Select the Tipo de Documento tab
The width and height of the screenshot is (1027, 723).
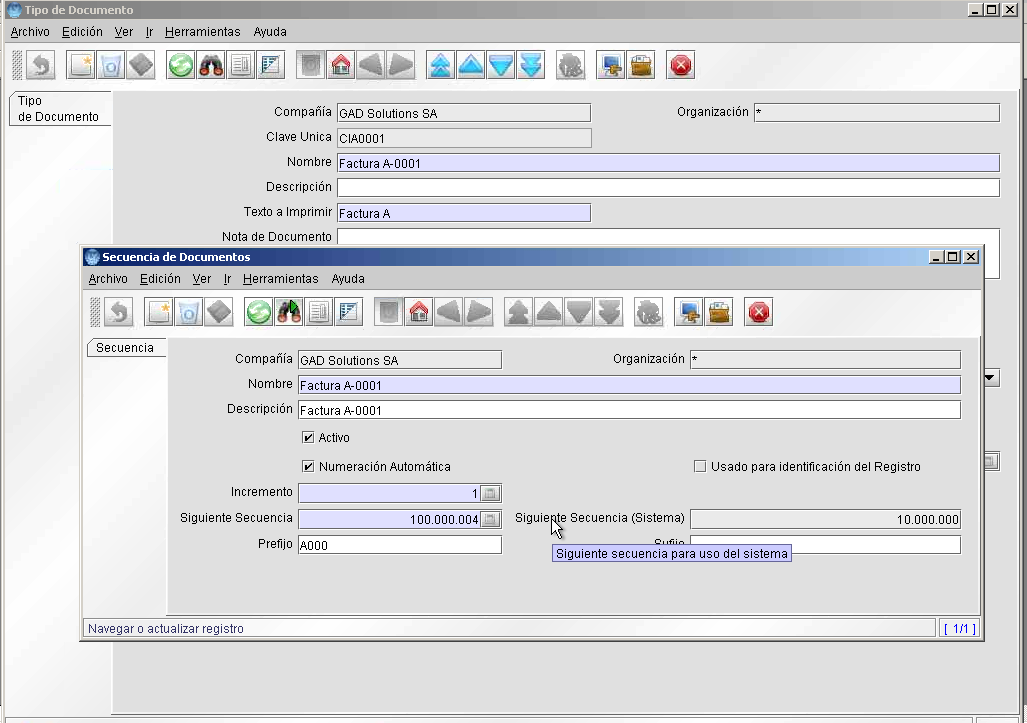click(59, 109)
